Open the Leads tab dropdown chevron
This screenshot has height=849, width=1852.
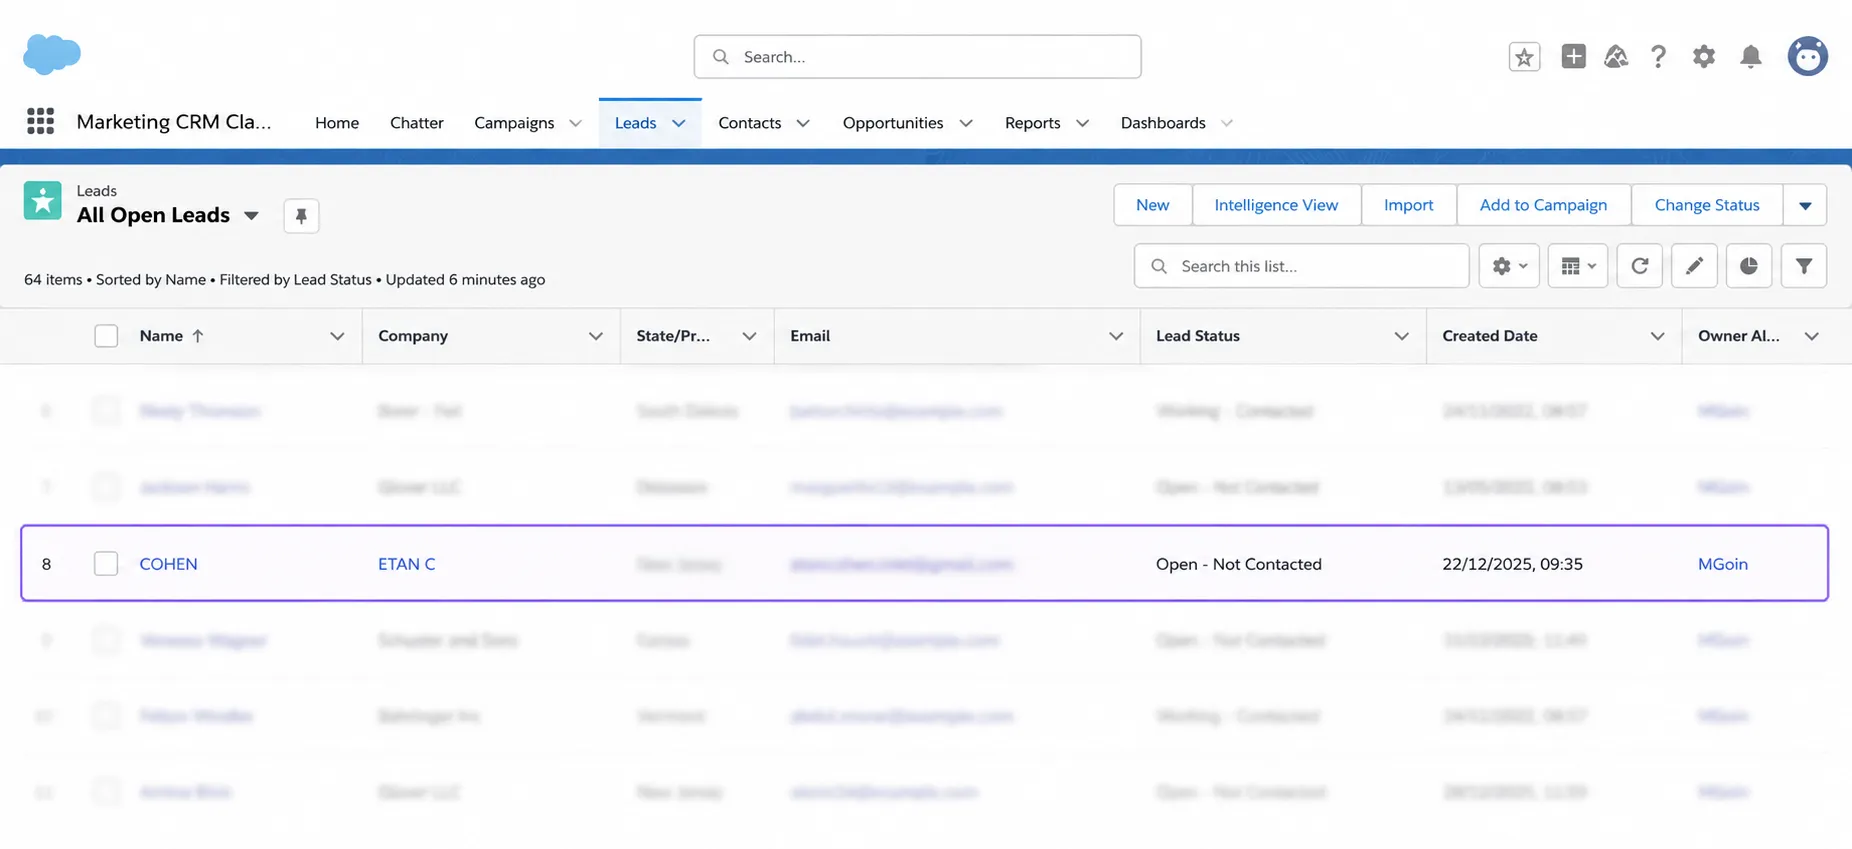(x=679, y=123)
